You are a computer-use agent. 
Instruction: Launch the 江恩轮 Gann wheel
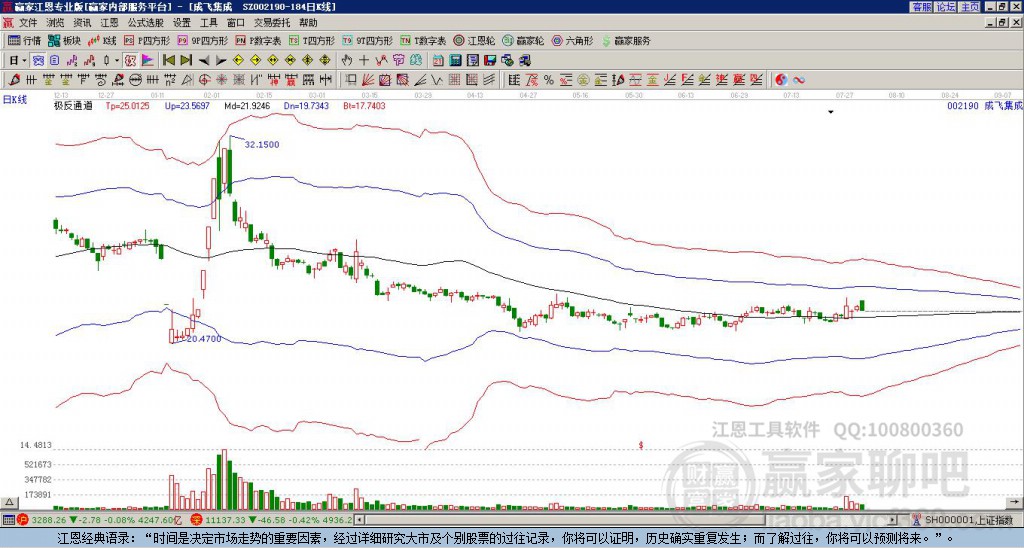[474, 40]
